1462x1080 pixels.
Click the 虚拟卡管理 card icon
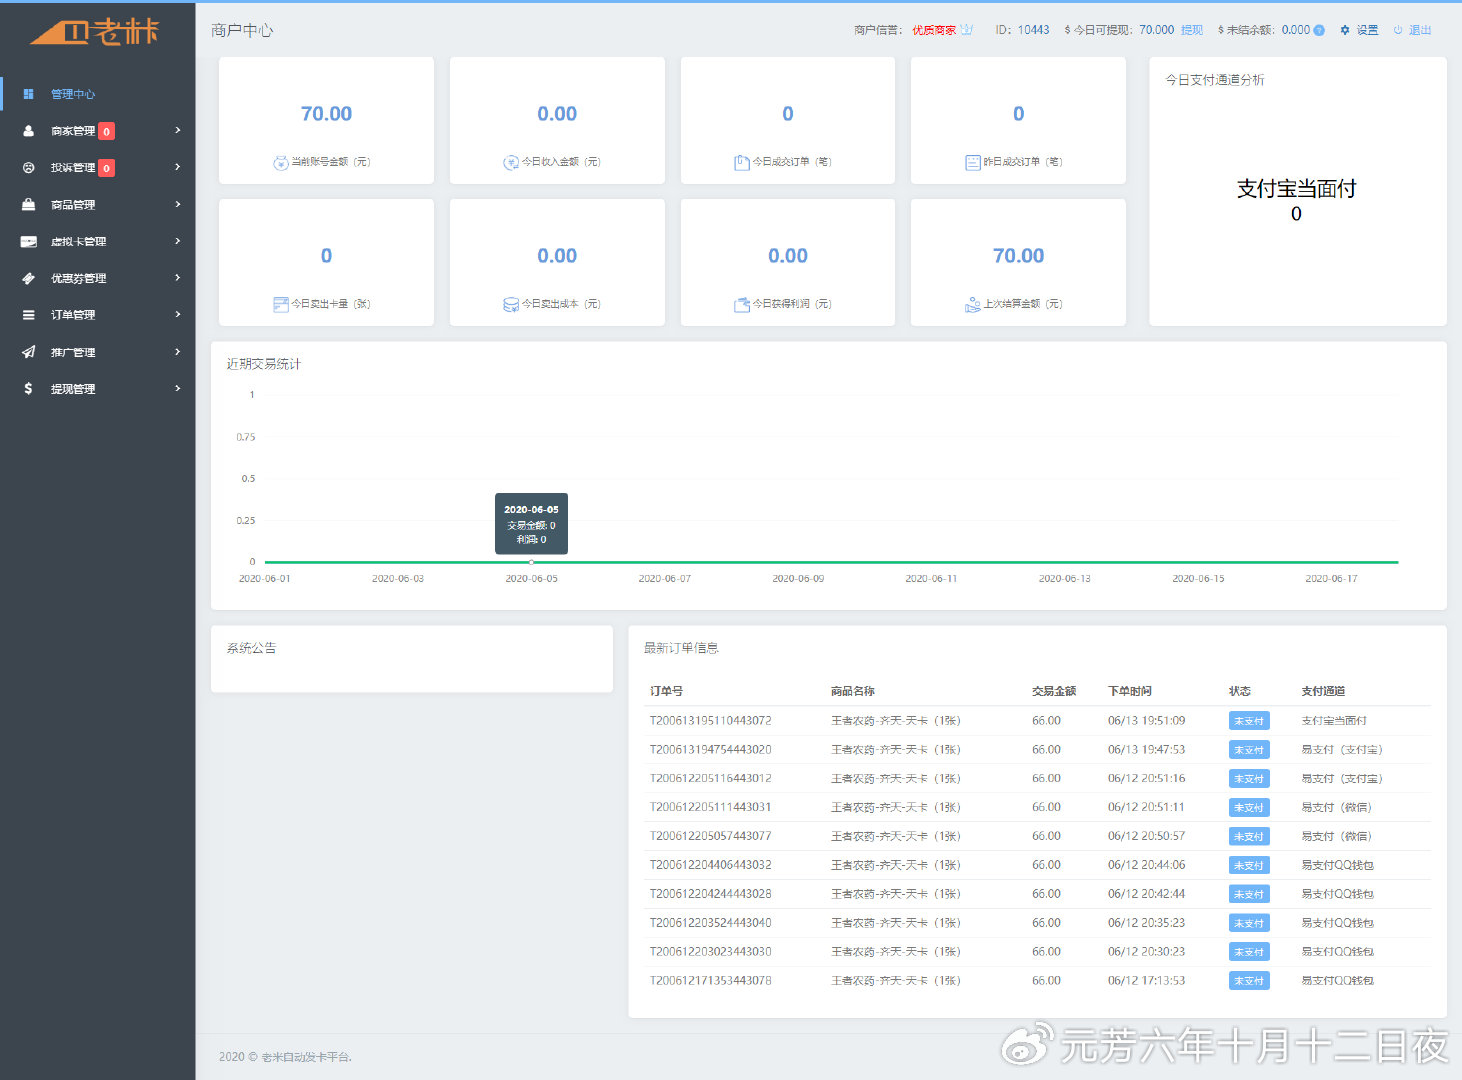(28, 242)
